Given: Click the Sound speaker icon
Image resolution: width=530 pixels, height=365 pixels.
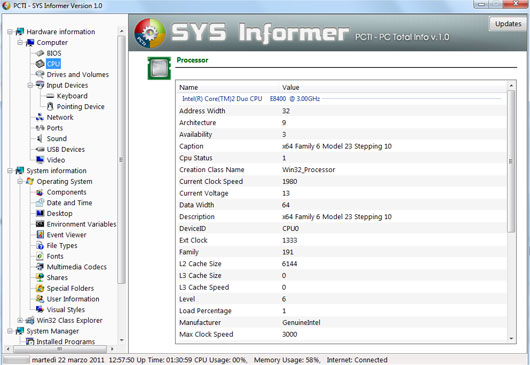Looking at the screenshot, I should (40, 139).
